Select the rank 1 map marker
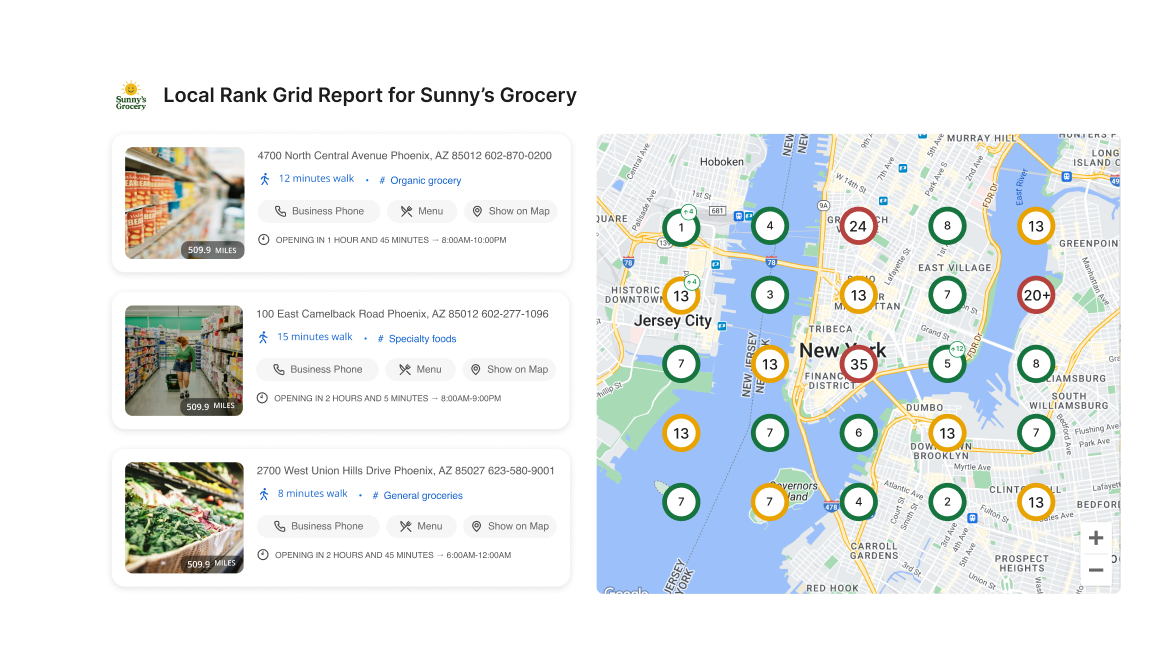1166x664 pixels. (680, 228)
